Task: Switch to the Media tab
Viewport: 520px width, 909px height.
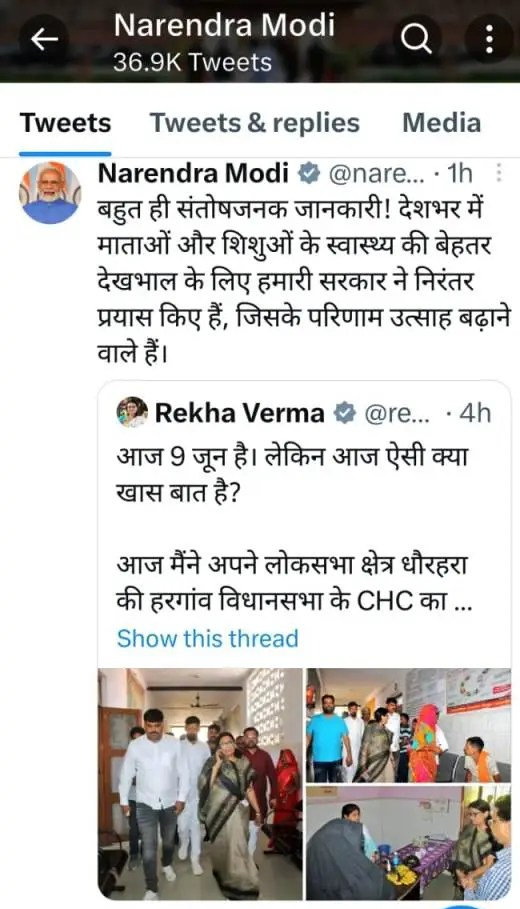Action: pyautogui.click(x=442, y=123)
